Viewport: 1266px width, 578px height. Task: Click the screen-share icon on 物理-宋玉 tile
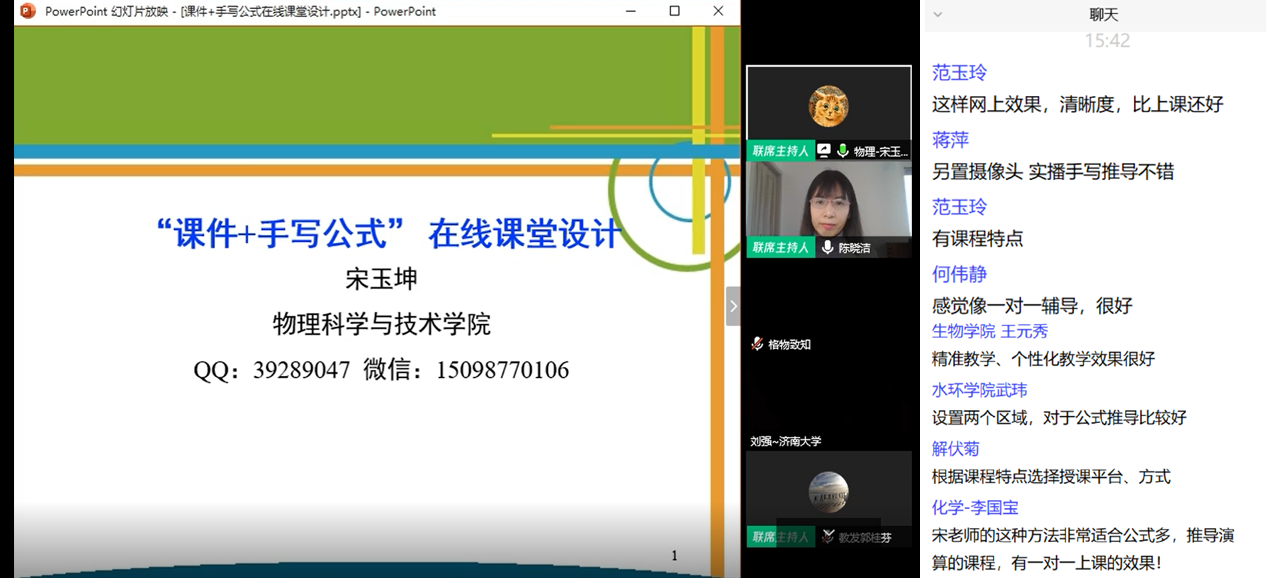pyautogui.click(x=824, y=151)
